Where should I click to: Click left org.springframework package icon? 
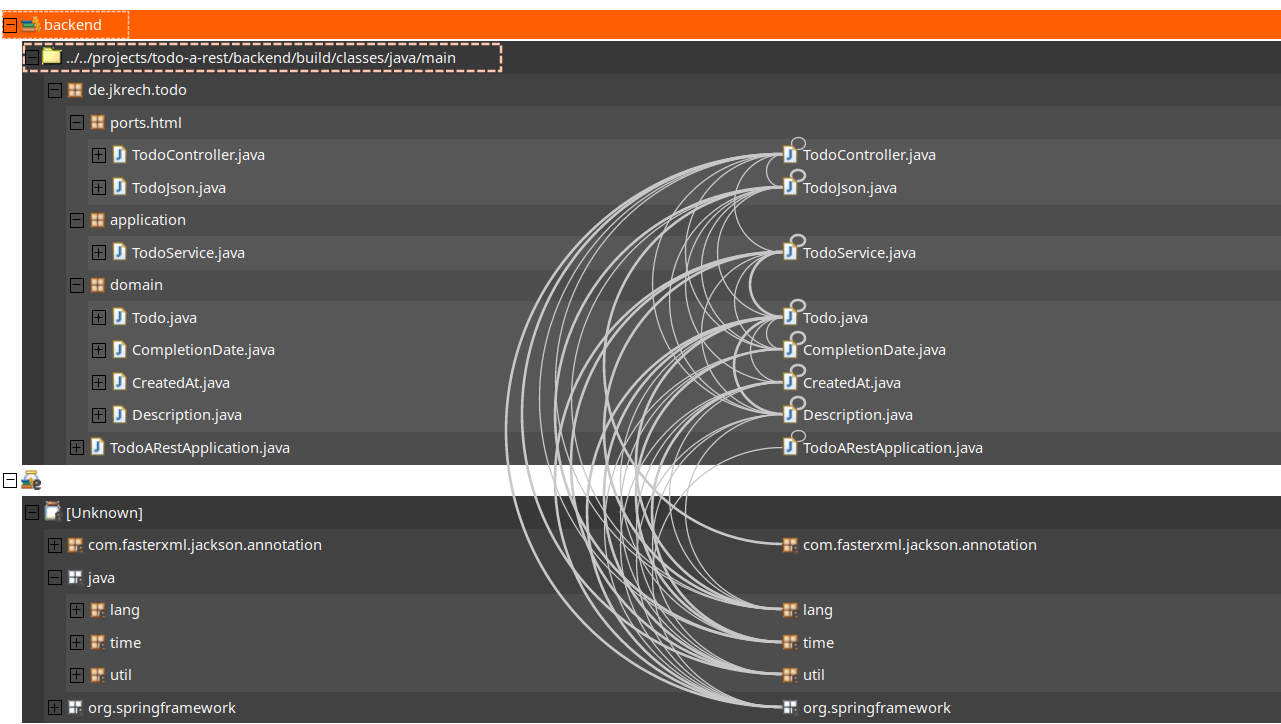pyautogui.click(x=75, y=708)
